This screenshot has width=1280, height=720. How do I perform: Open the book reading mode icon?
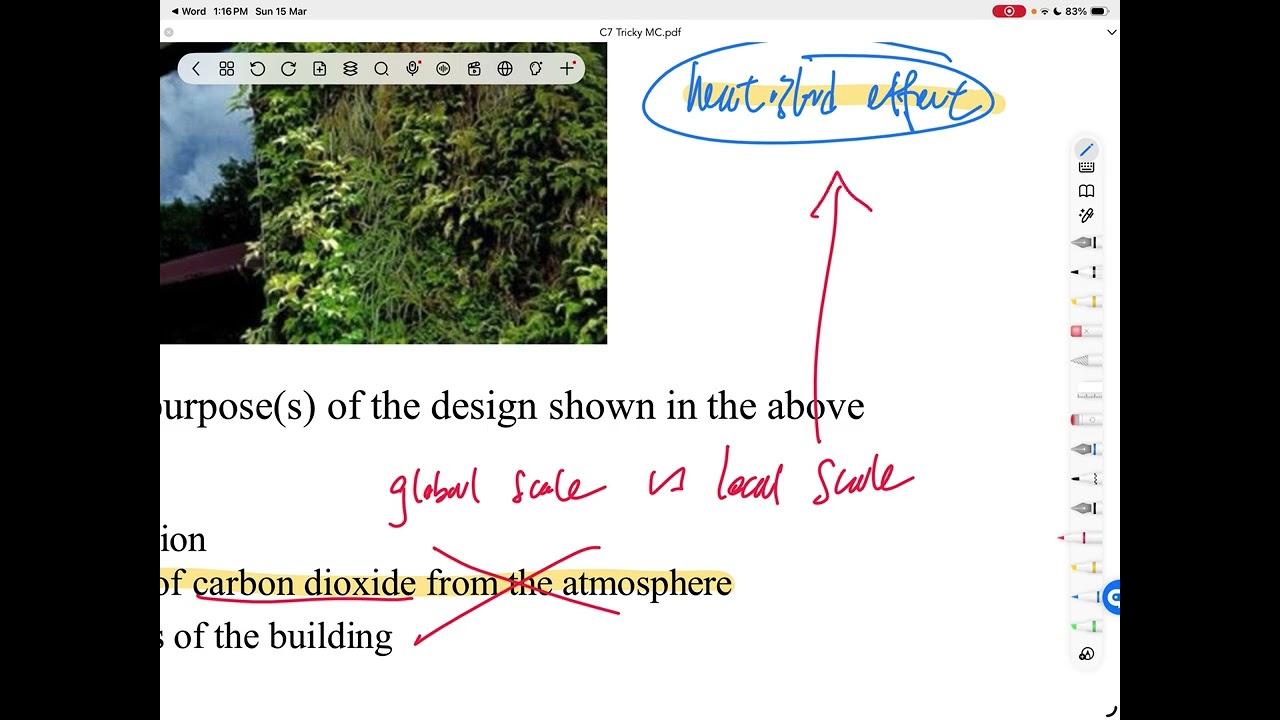1086,191
